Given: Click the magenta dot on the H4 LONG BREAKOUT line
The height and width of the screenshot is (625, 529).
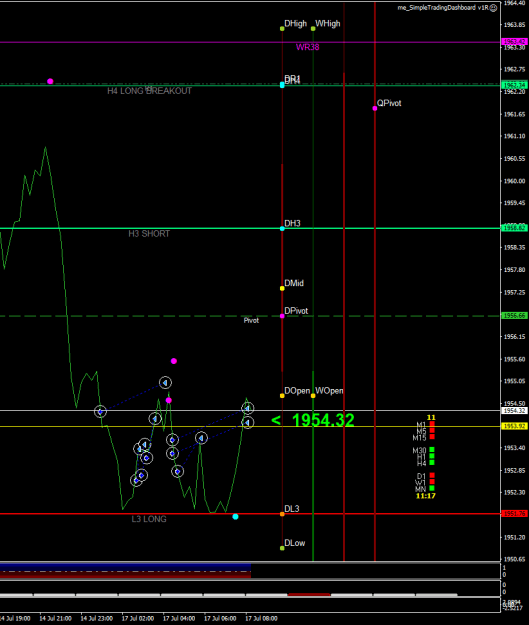Looking at the screenshot, I should 50,81.
